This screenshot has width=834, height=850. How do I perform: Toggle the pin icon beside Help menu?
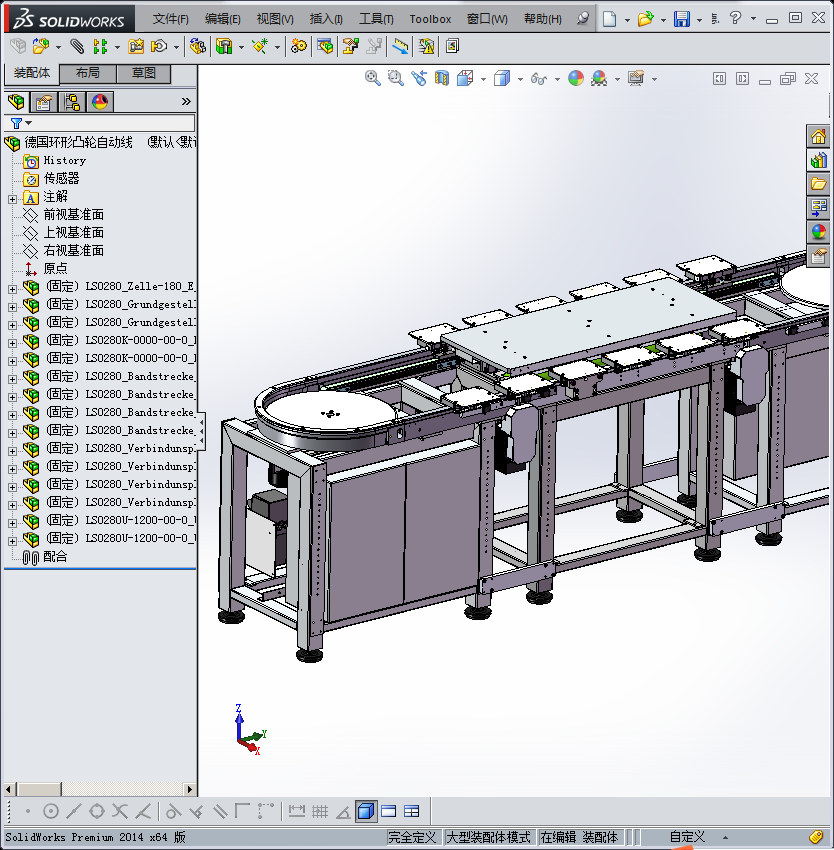click(x=584, y=19)
